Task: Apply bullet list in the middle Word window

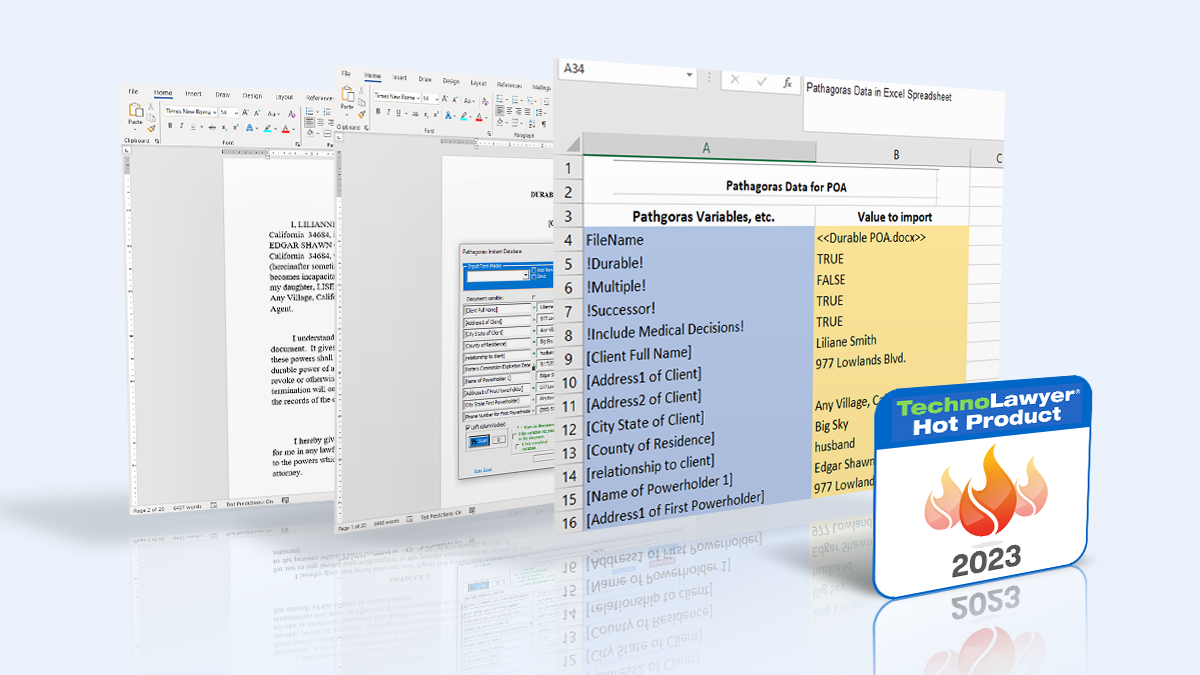Action: click(501, 100)
